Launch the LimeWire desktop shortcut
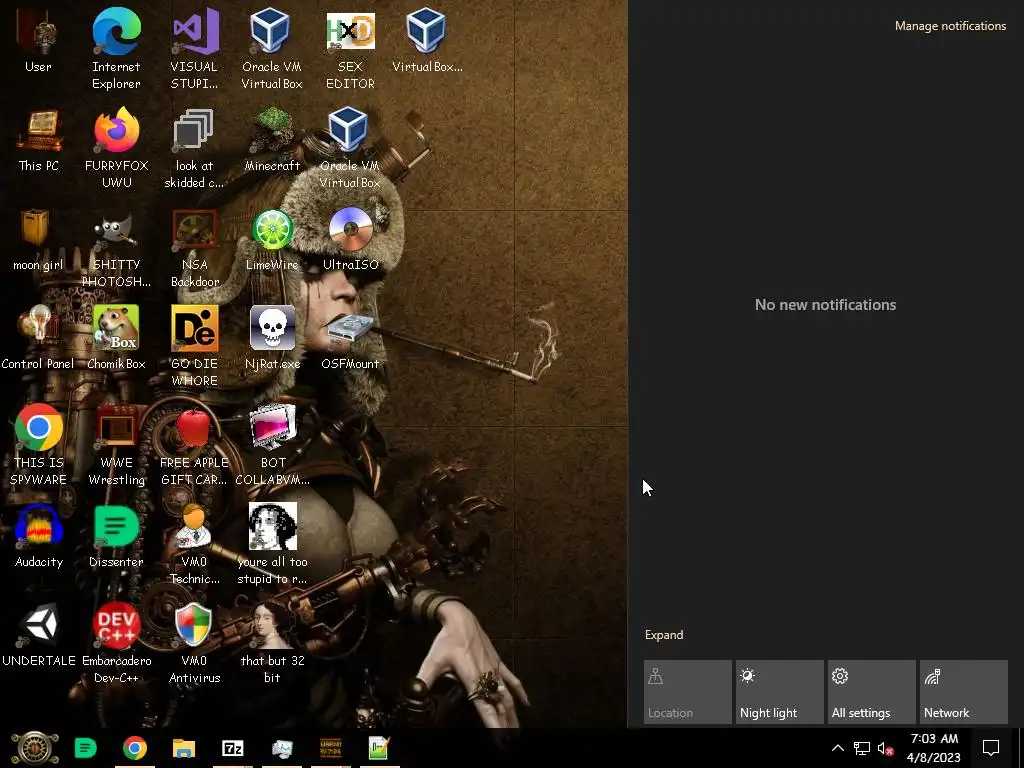1024x768 pixels. pyautogui.click(x=272, y=239)
